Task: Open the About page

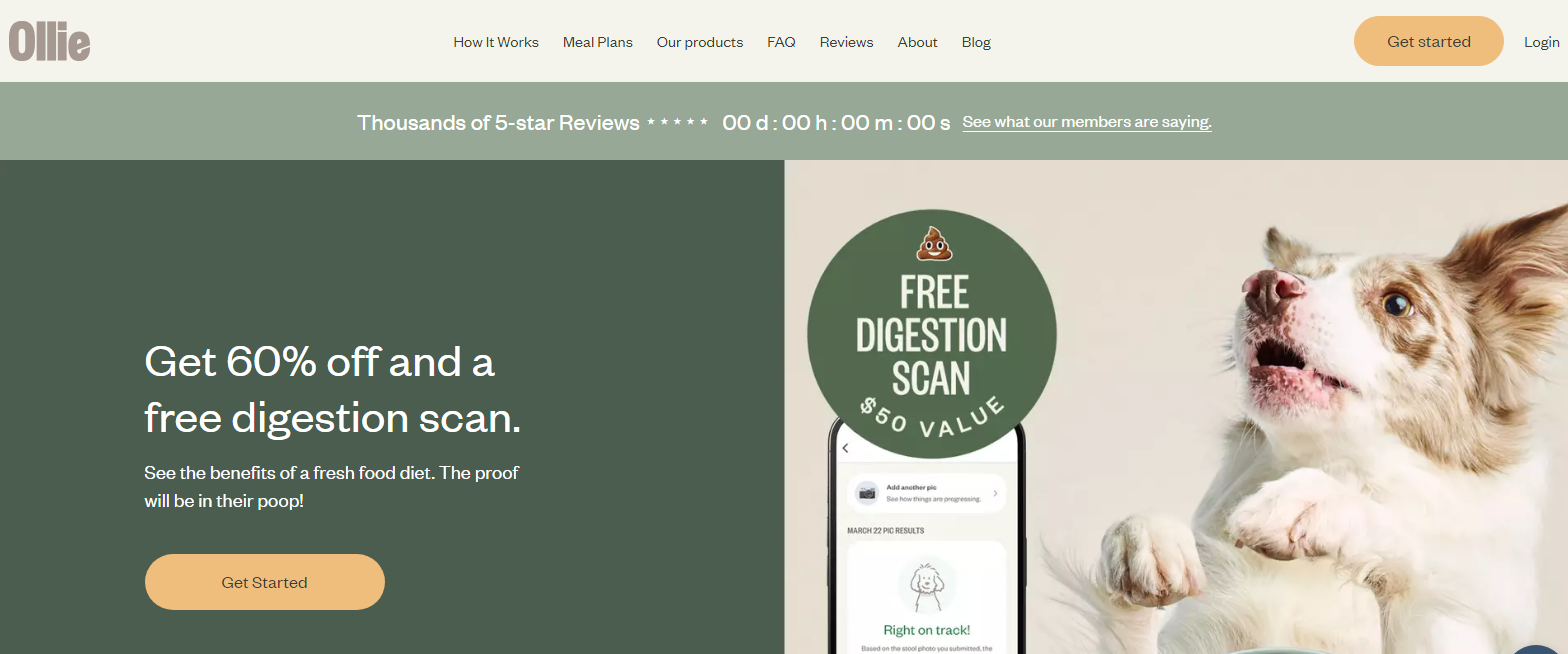Action: (917, 42)
